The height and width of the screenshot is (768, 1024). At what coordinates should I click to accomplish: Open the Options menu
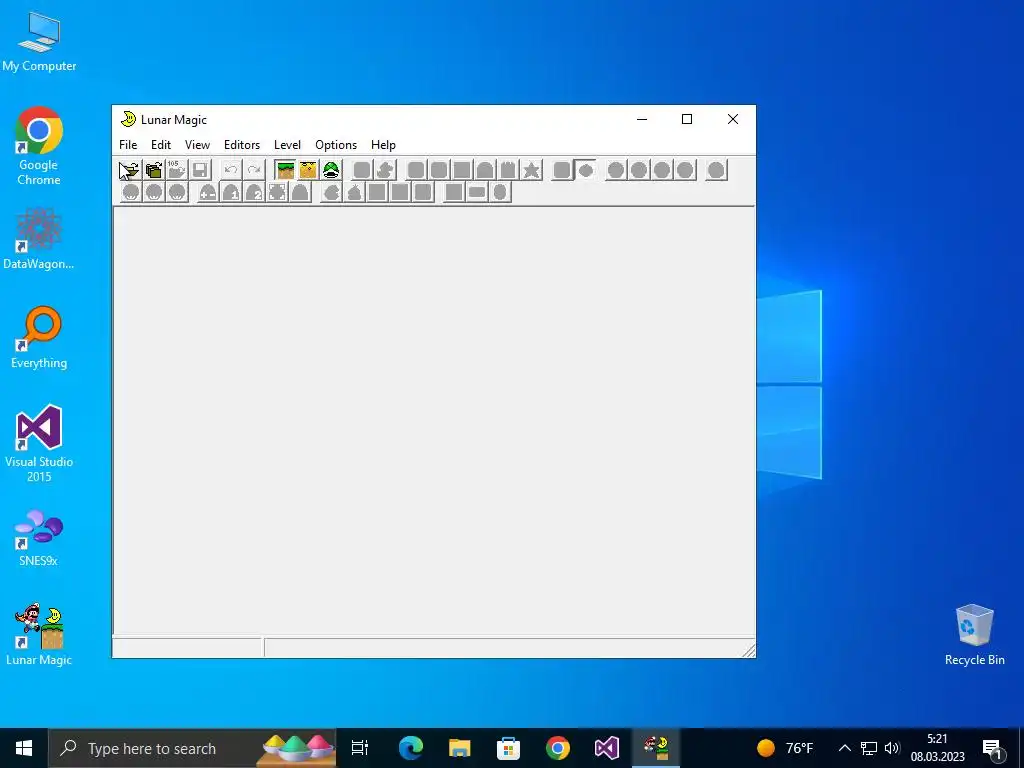(336, 145)
